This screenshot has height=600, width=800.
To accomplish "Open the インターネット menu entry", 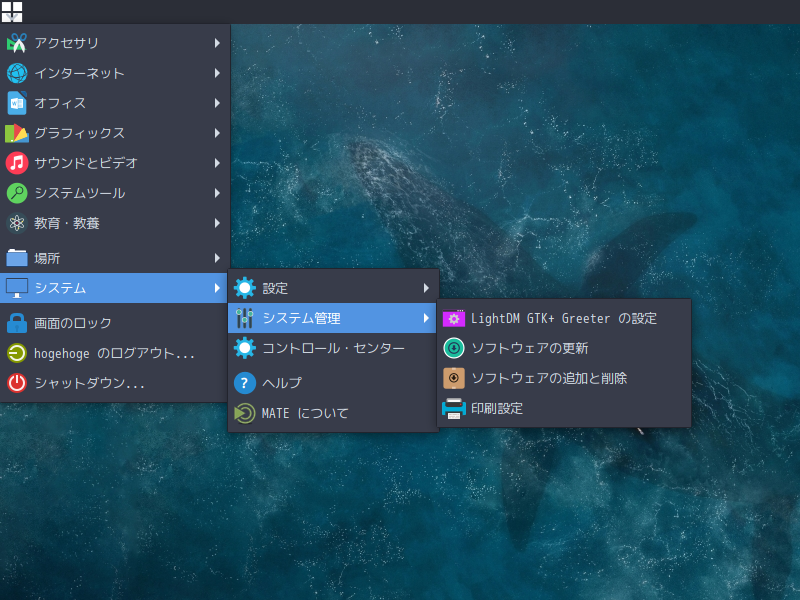I will pos(115,73).
